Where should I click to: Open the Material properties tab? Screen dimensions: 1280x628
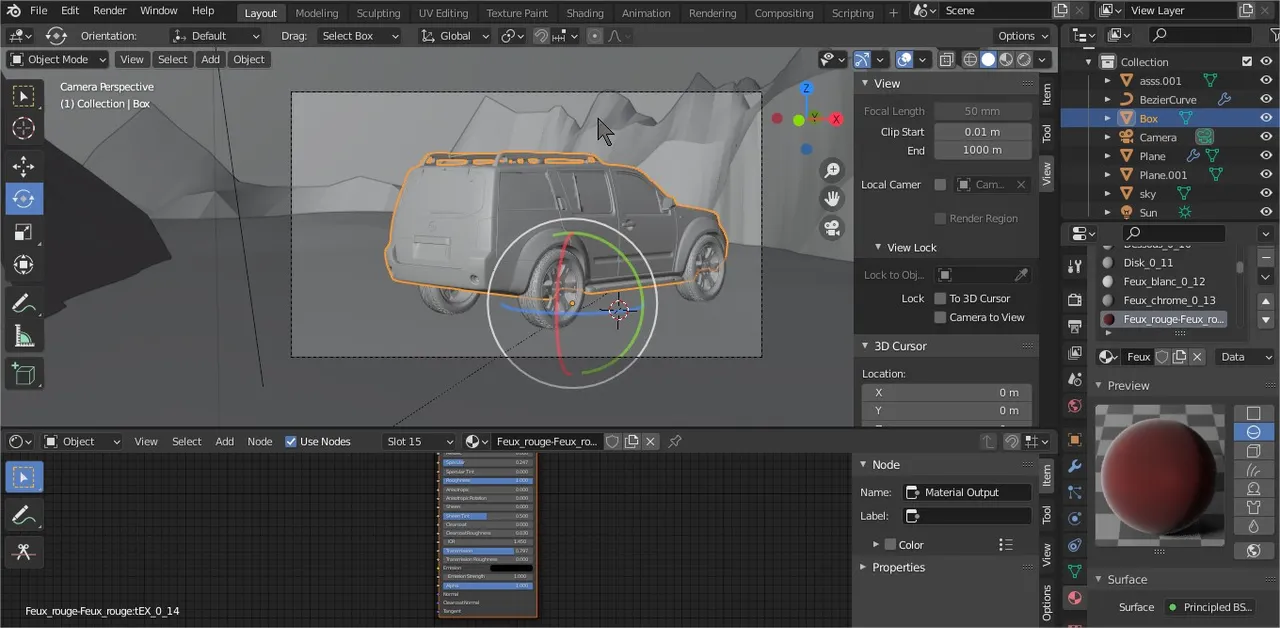click(1075, 598)
